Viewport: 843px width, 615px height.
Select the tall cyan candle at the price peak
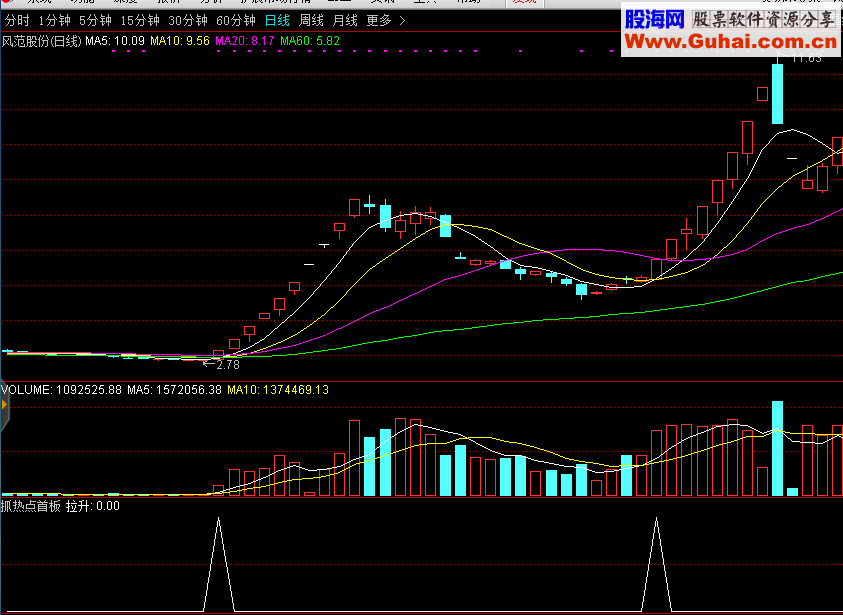coord(777,94)
